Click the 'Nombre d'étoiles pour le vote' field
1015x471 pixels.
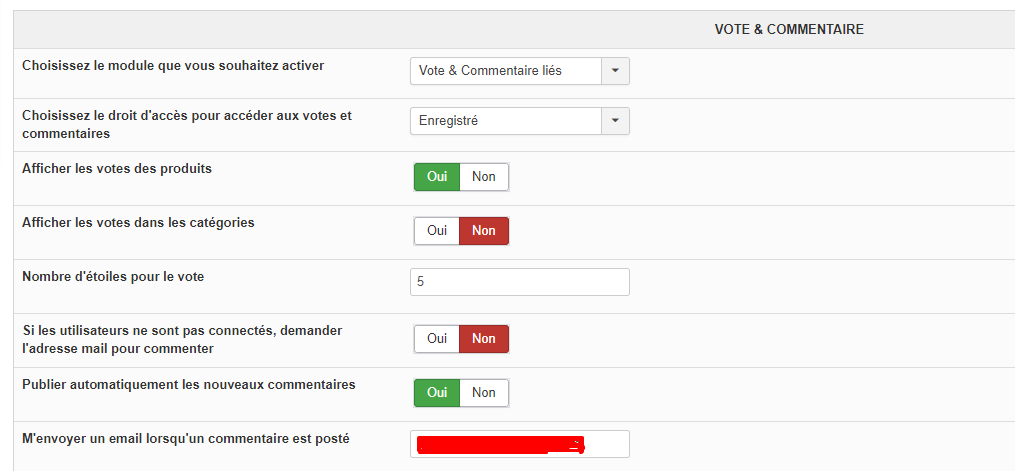[520, 282]
